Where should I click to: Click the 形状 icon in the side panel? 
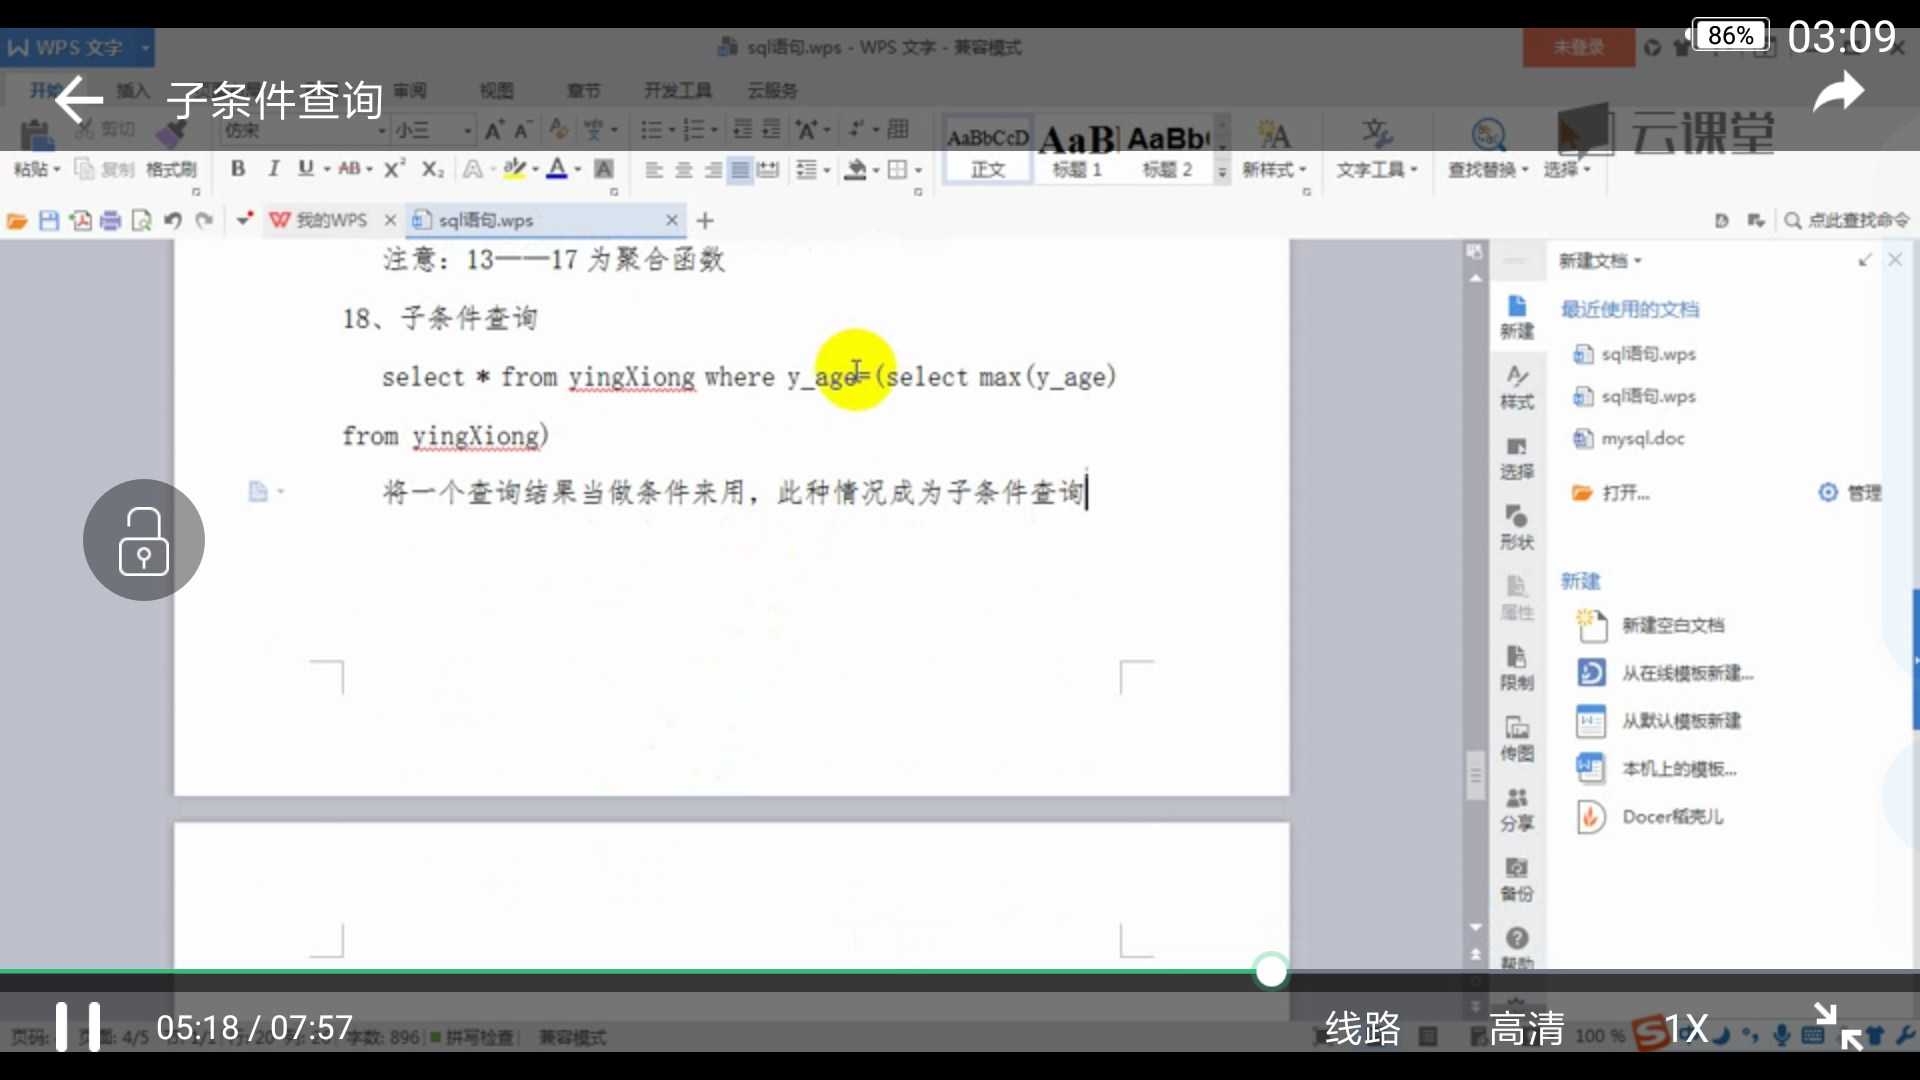1517,528
